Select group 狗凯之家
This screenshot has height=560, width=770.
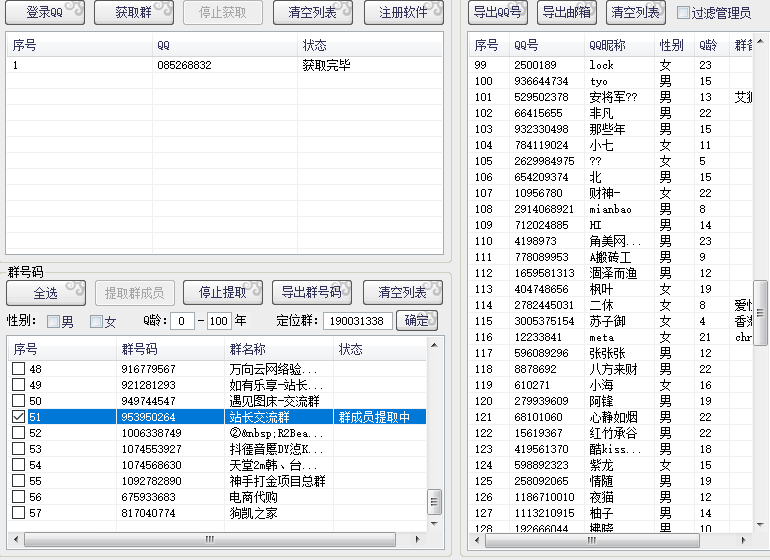(x=253, y=513)
